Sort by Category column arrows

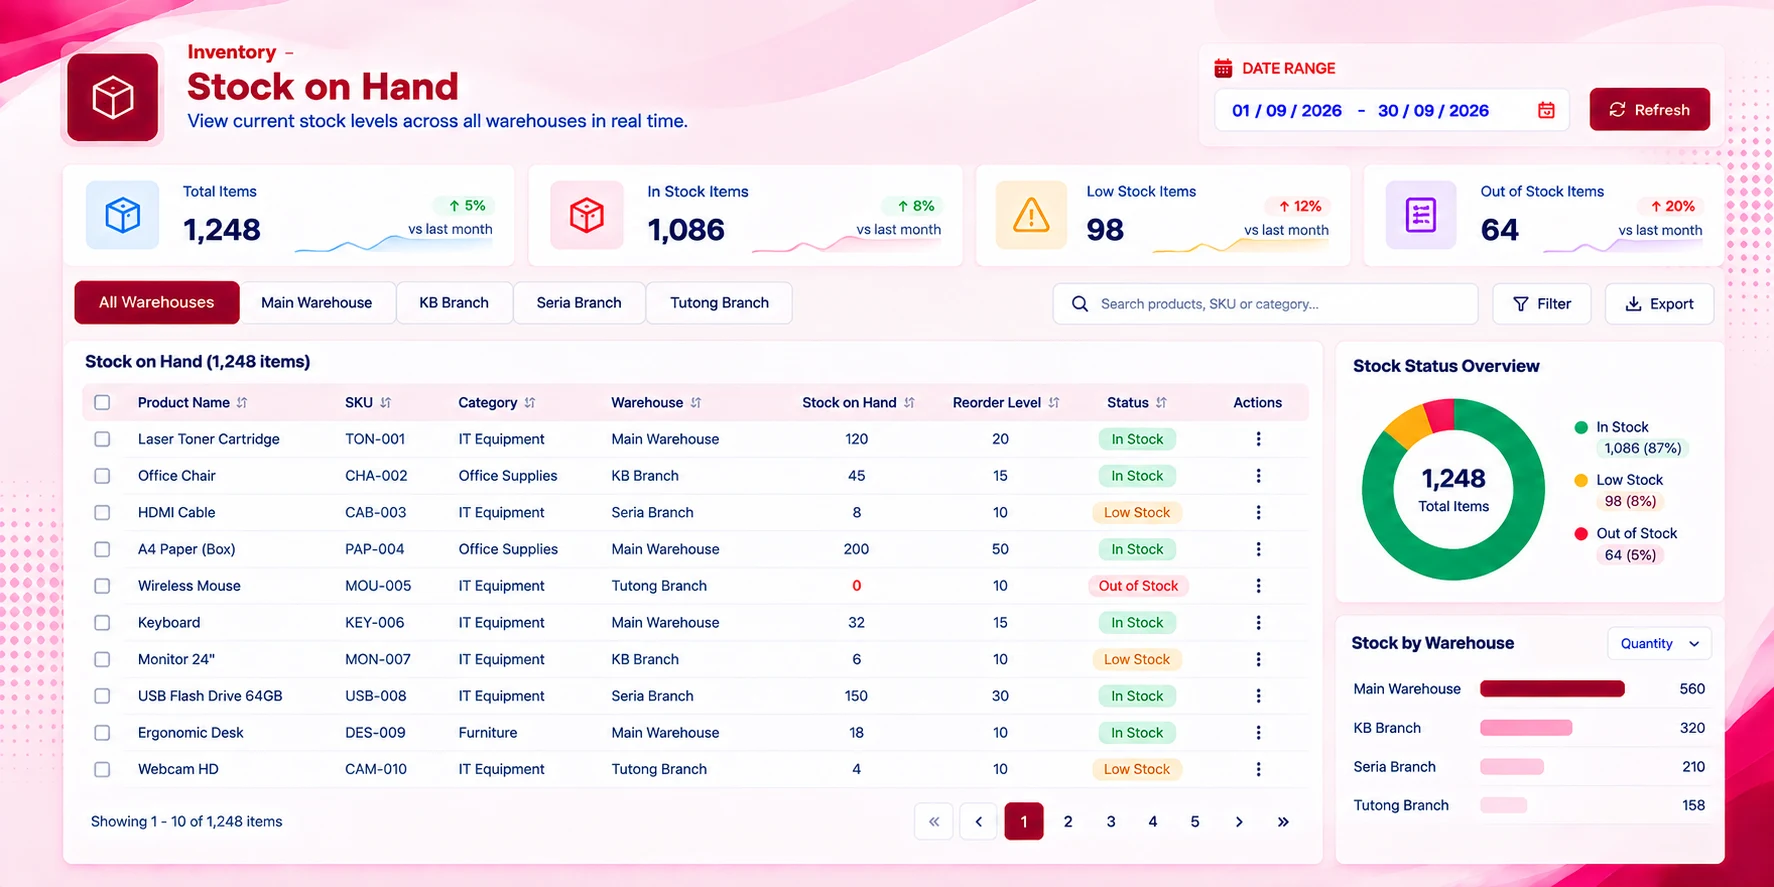click(530, 403)
